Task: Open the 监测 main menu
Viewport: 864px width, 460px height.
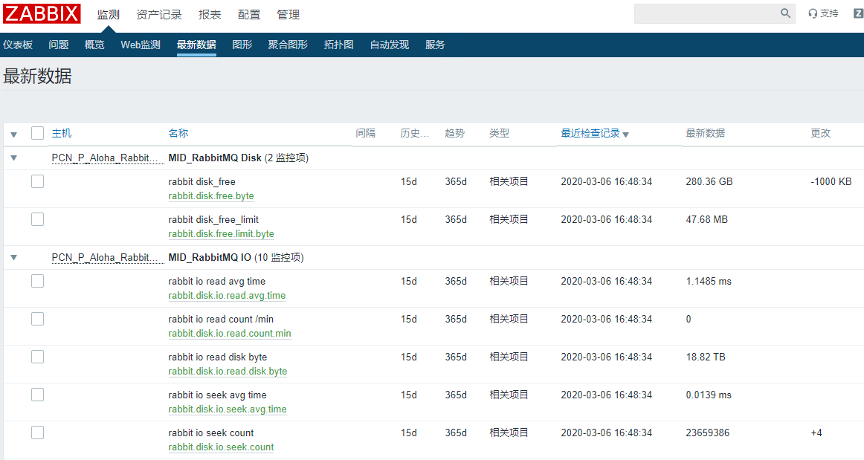Action: 108,14
